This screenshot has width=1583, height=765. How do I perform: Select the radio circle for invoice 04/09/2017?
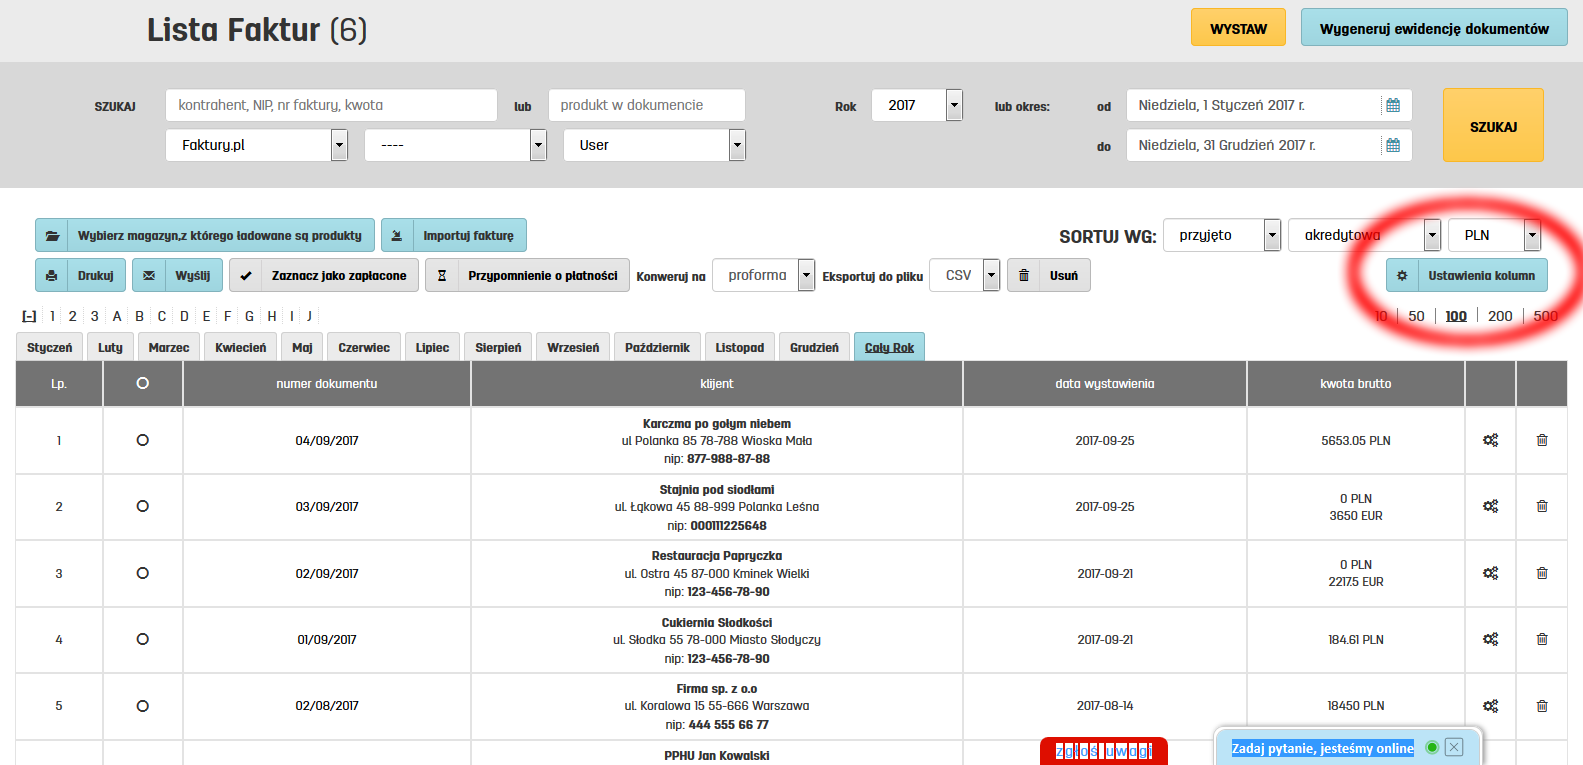(x=142, y=440)
